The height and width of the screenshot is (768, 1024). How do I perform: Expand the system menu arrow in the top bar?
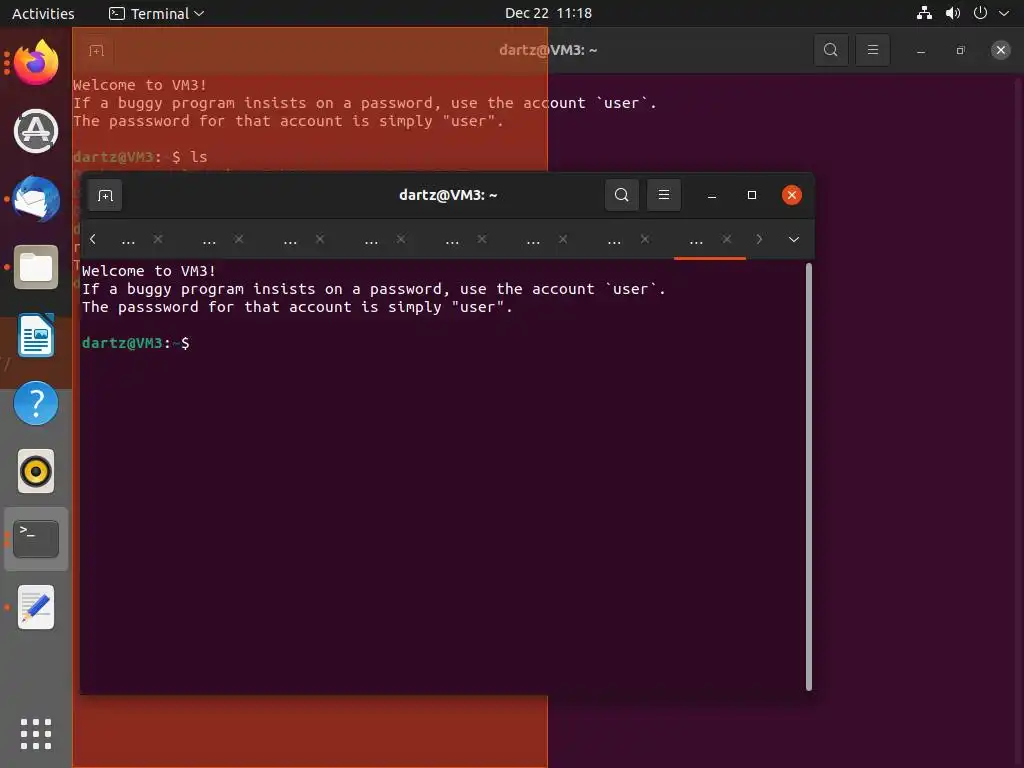pos(1004,13)
